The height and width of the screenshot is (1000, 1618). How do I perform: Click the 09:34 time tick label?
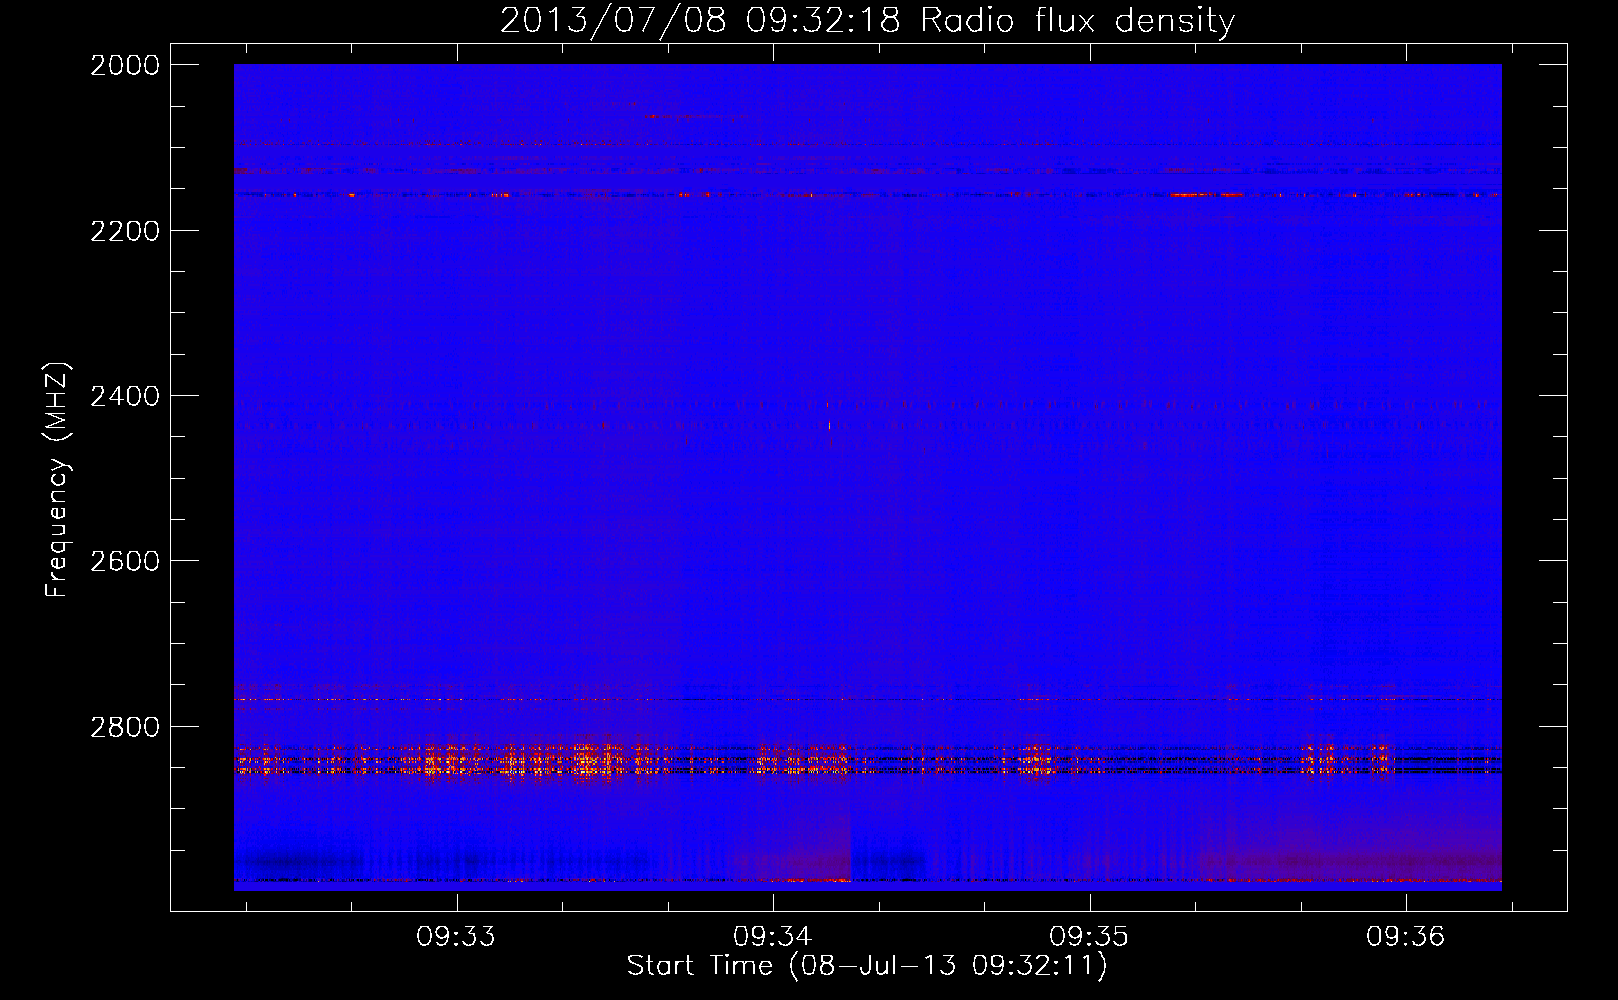773,936
